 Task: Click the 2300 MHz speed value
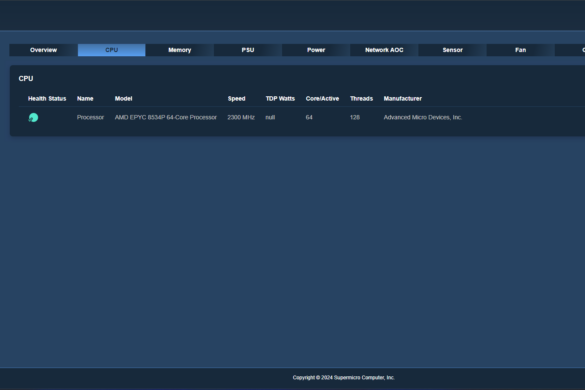coord(241,117)
